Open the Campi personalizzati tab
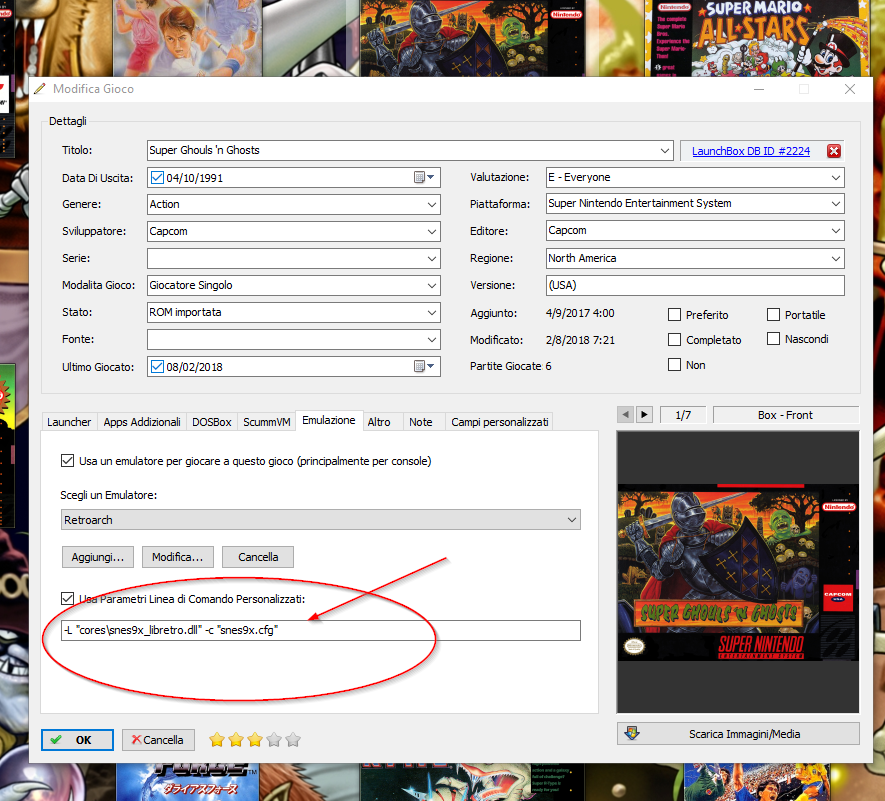Screen dimensions: 885x801 coord(500,422)
